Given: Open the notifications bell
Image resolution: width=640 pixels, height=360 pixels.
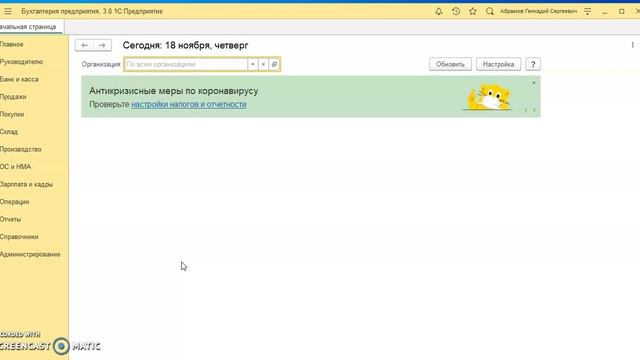Looking at the screenshot, I should click(x=439, y=11).
